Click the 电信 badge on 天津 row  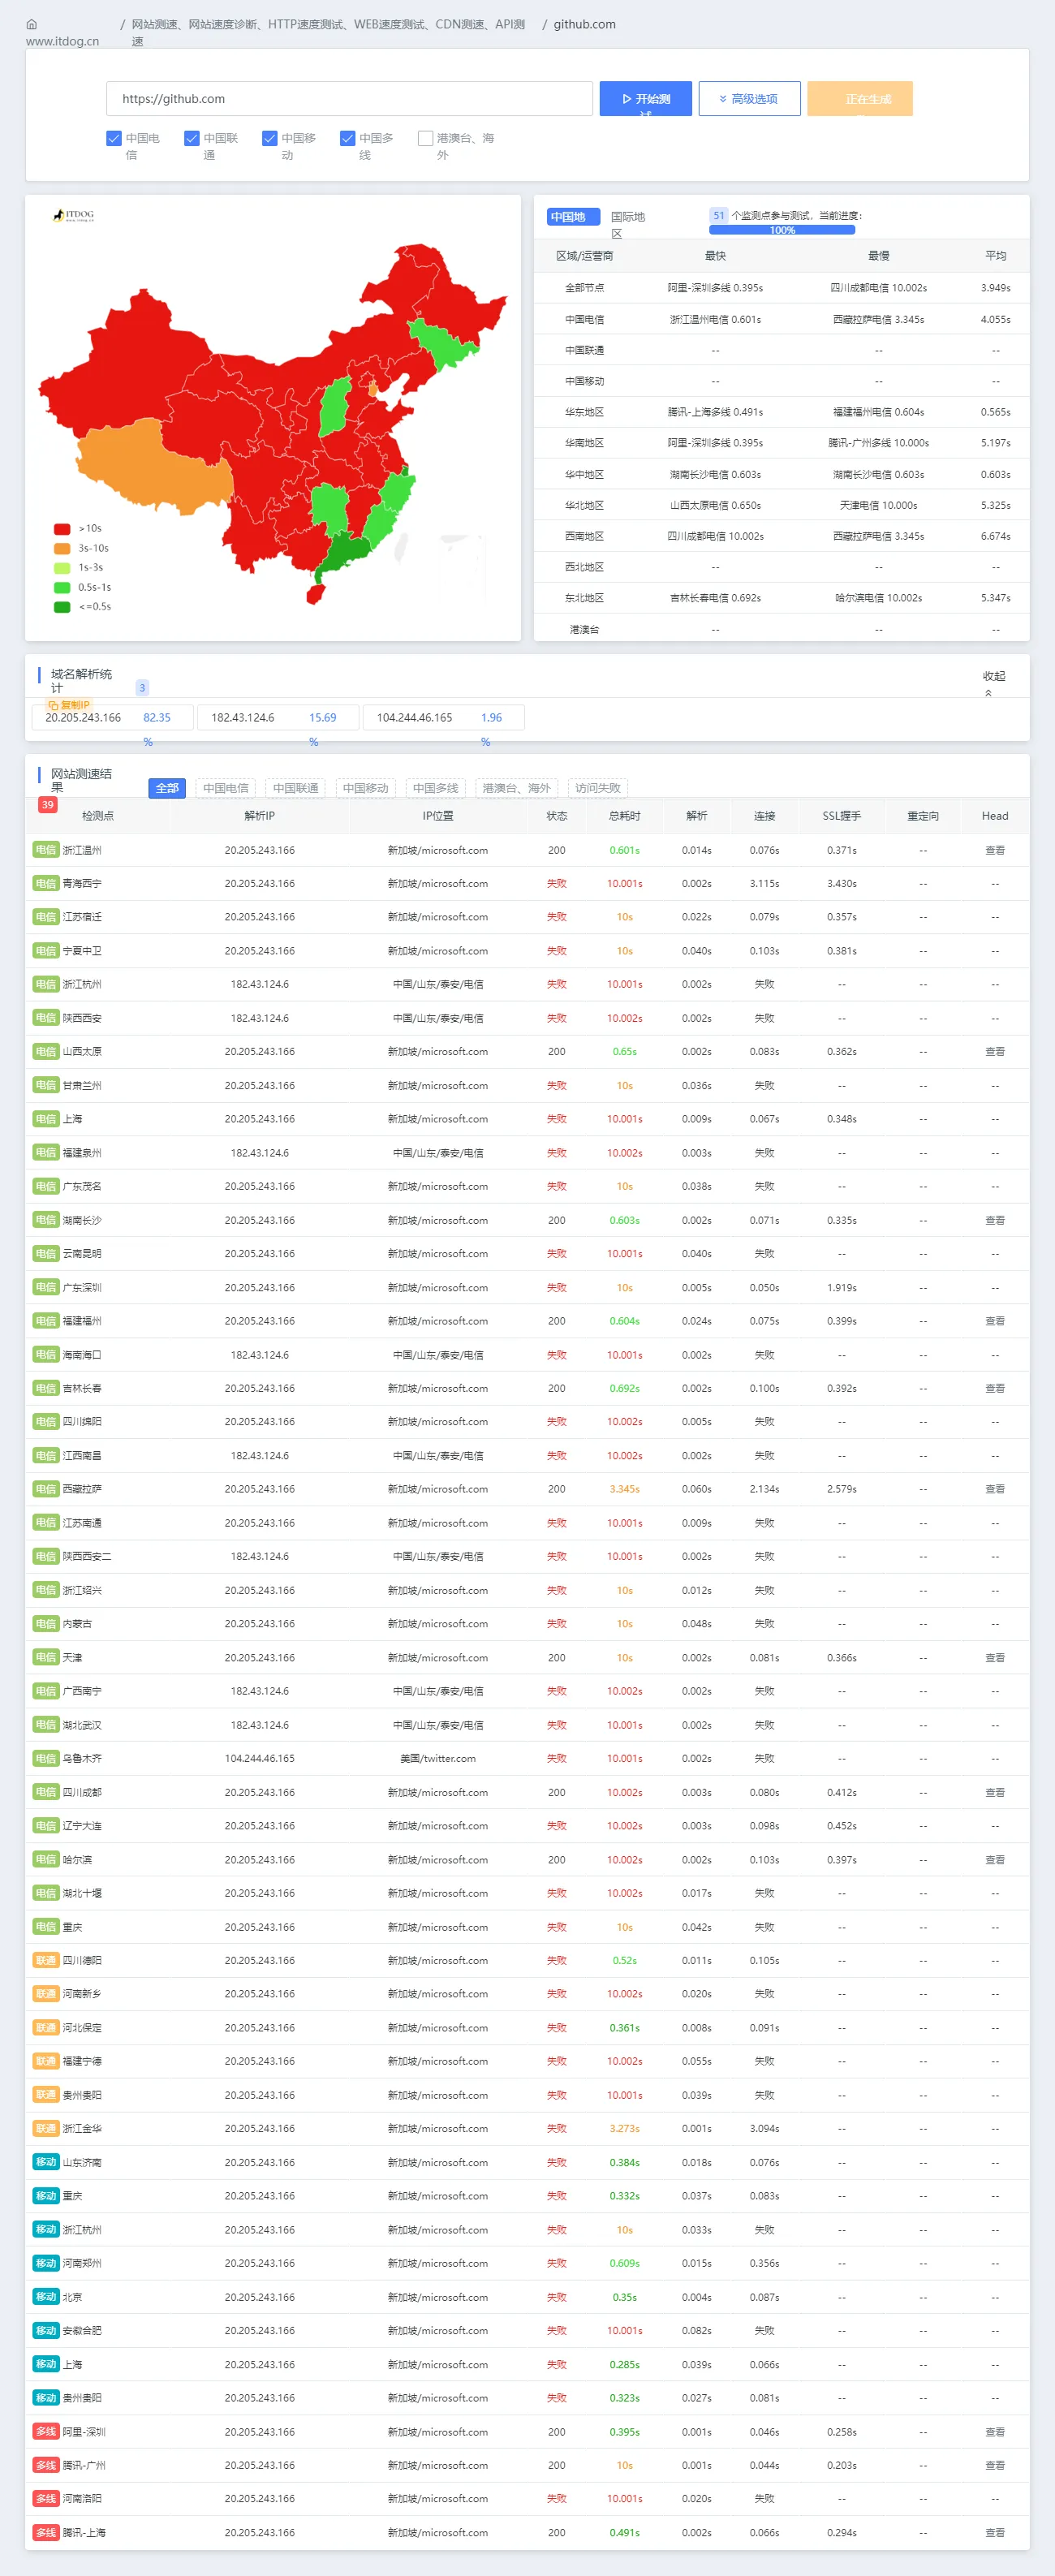tap(46, 1657)
